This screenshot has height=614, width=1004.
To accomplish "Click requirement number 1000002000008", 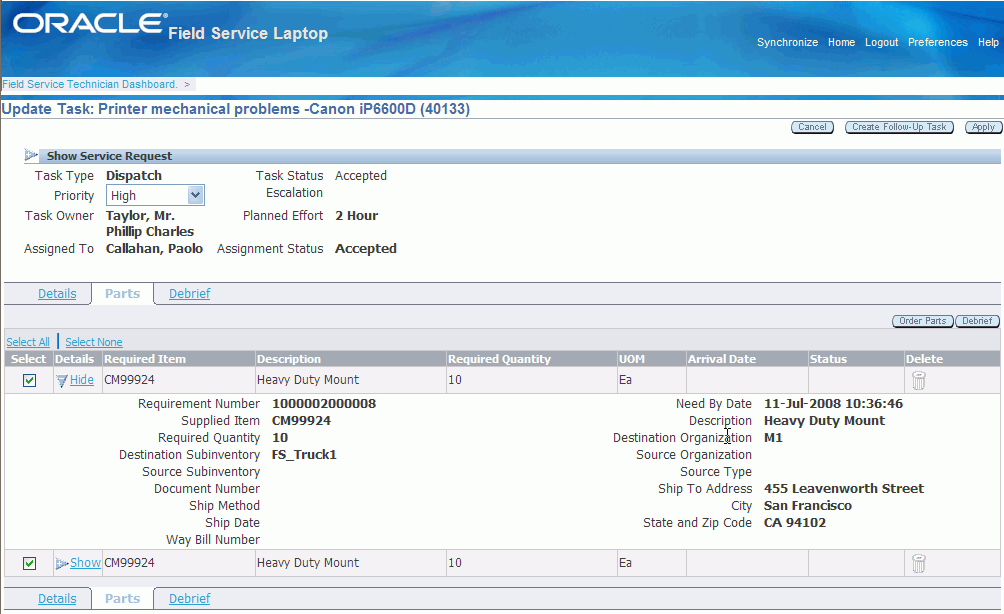I will point(324,403).
